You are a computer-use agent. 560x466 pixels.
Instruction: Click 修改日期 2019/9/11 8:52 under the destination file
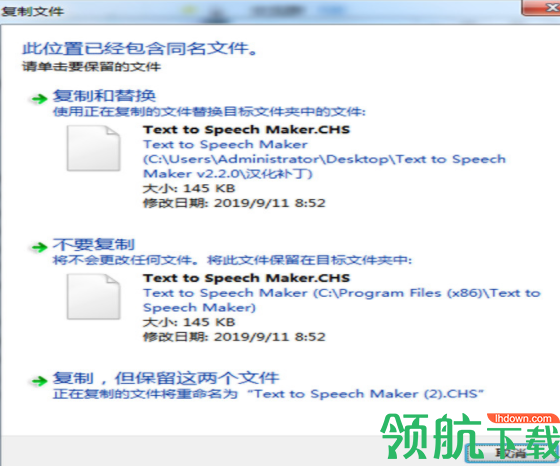point(234,337)
